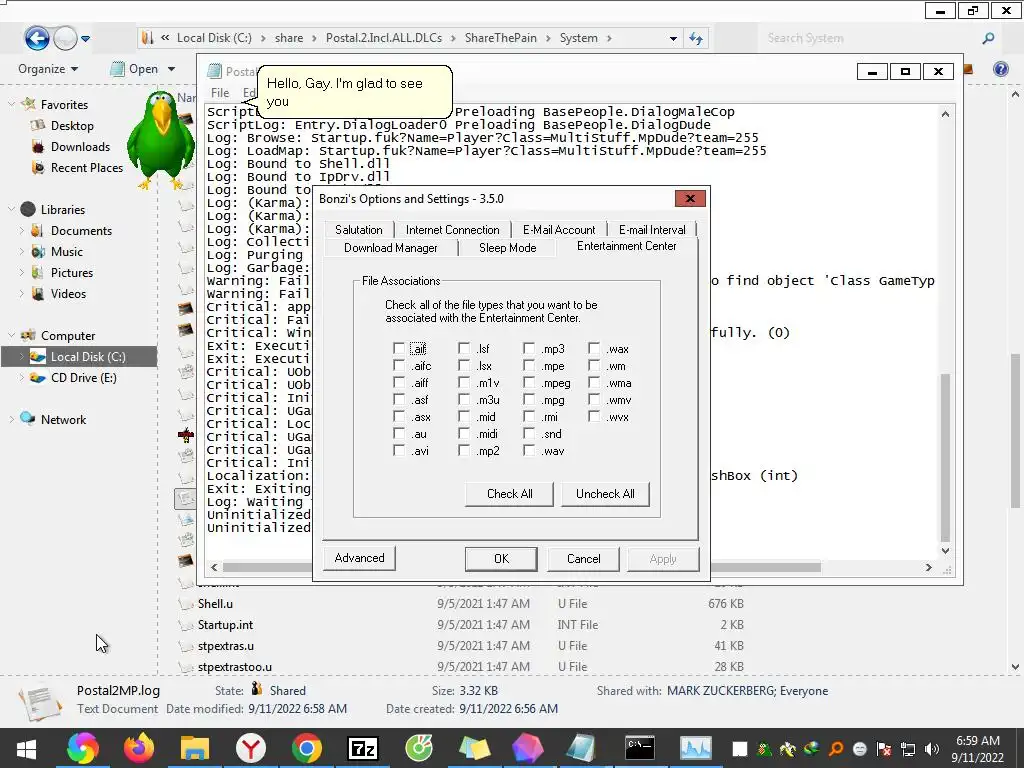Expand the Network tree node
This screenshot has width=1024, height=768.
(11, 419)
